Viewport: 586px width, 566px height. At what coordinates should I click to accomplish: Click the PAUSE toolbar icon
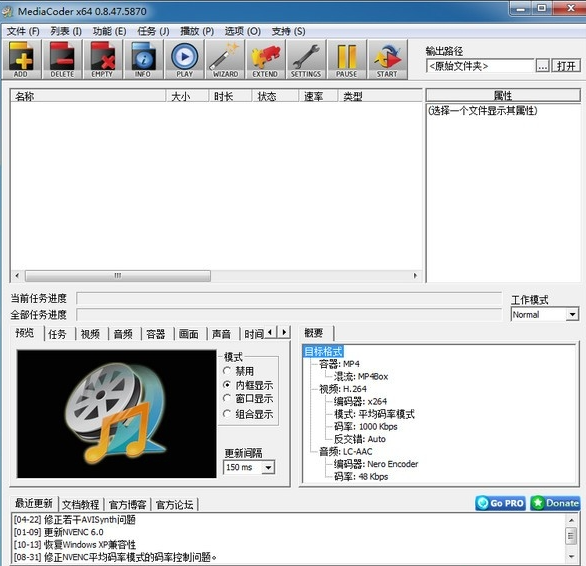pyautogui.click(x=346, y=59)
